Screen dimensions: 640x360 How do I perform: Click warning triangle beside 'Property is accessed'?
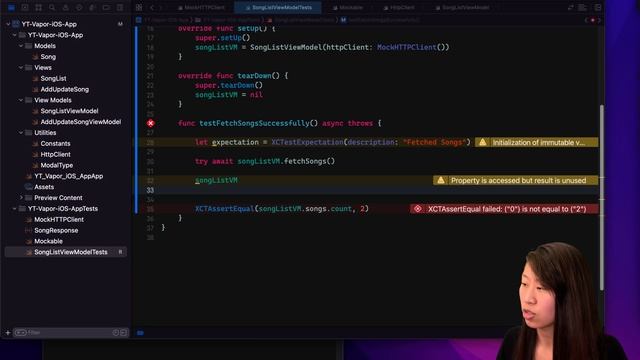coord(441,180)
